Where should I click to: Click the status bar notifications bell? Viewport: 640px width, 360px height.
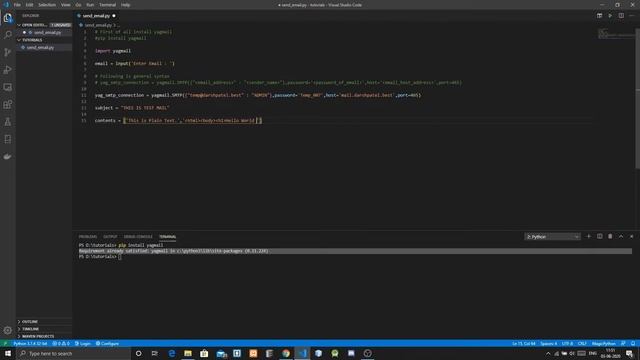pos(633,344)
